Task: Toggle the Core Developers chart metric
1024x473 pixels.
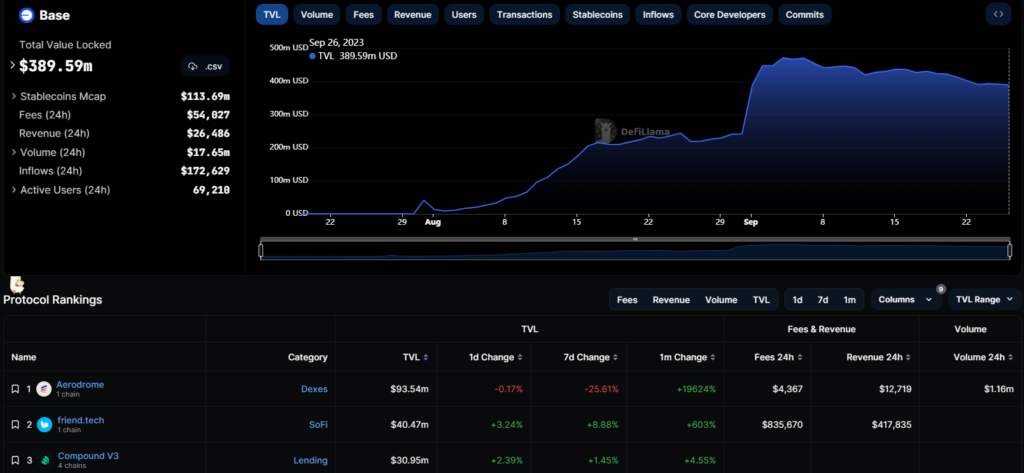Action: (x=730, y=15)
